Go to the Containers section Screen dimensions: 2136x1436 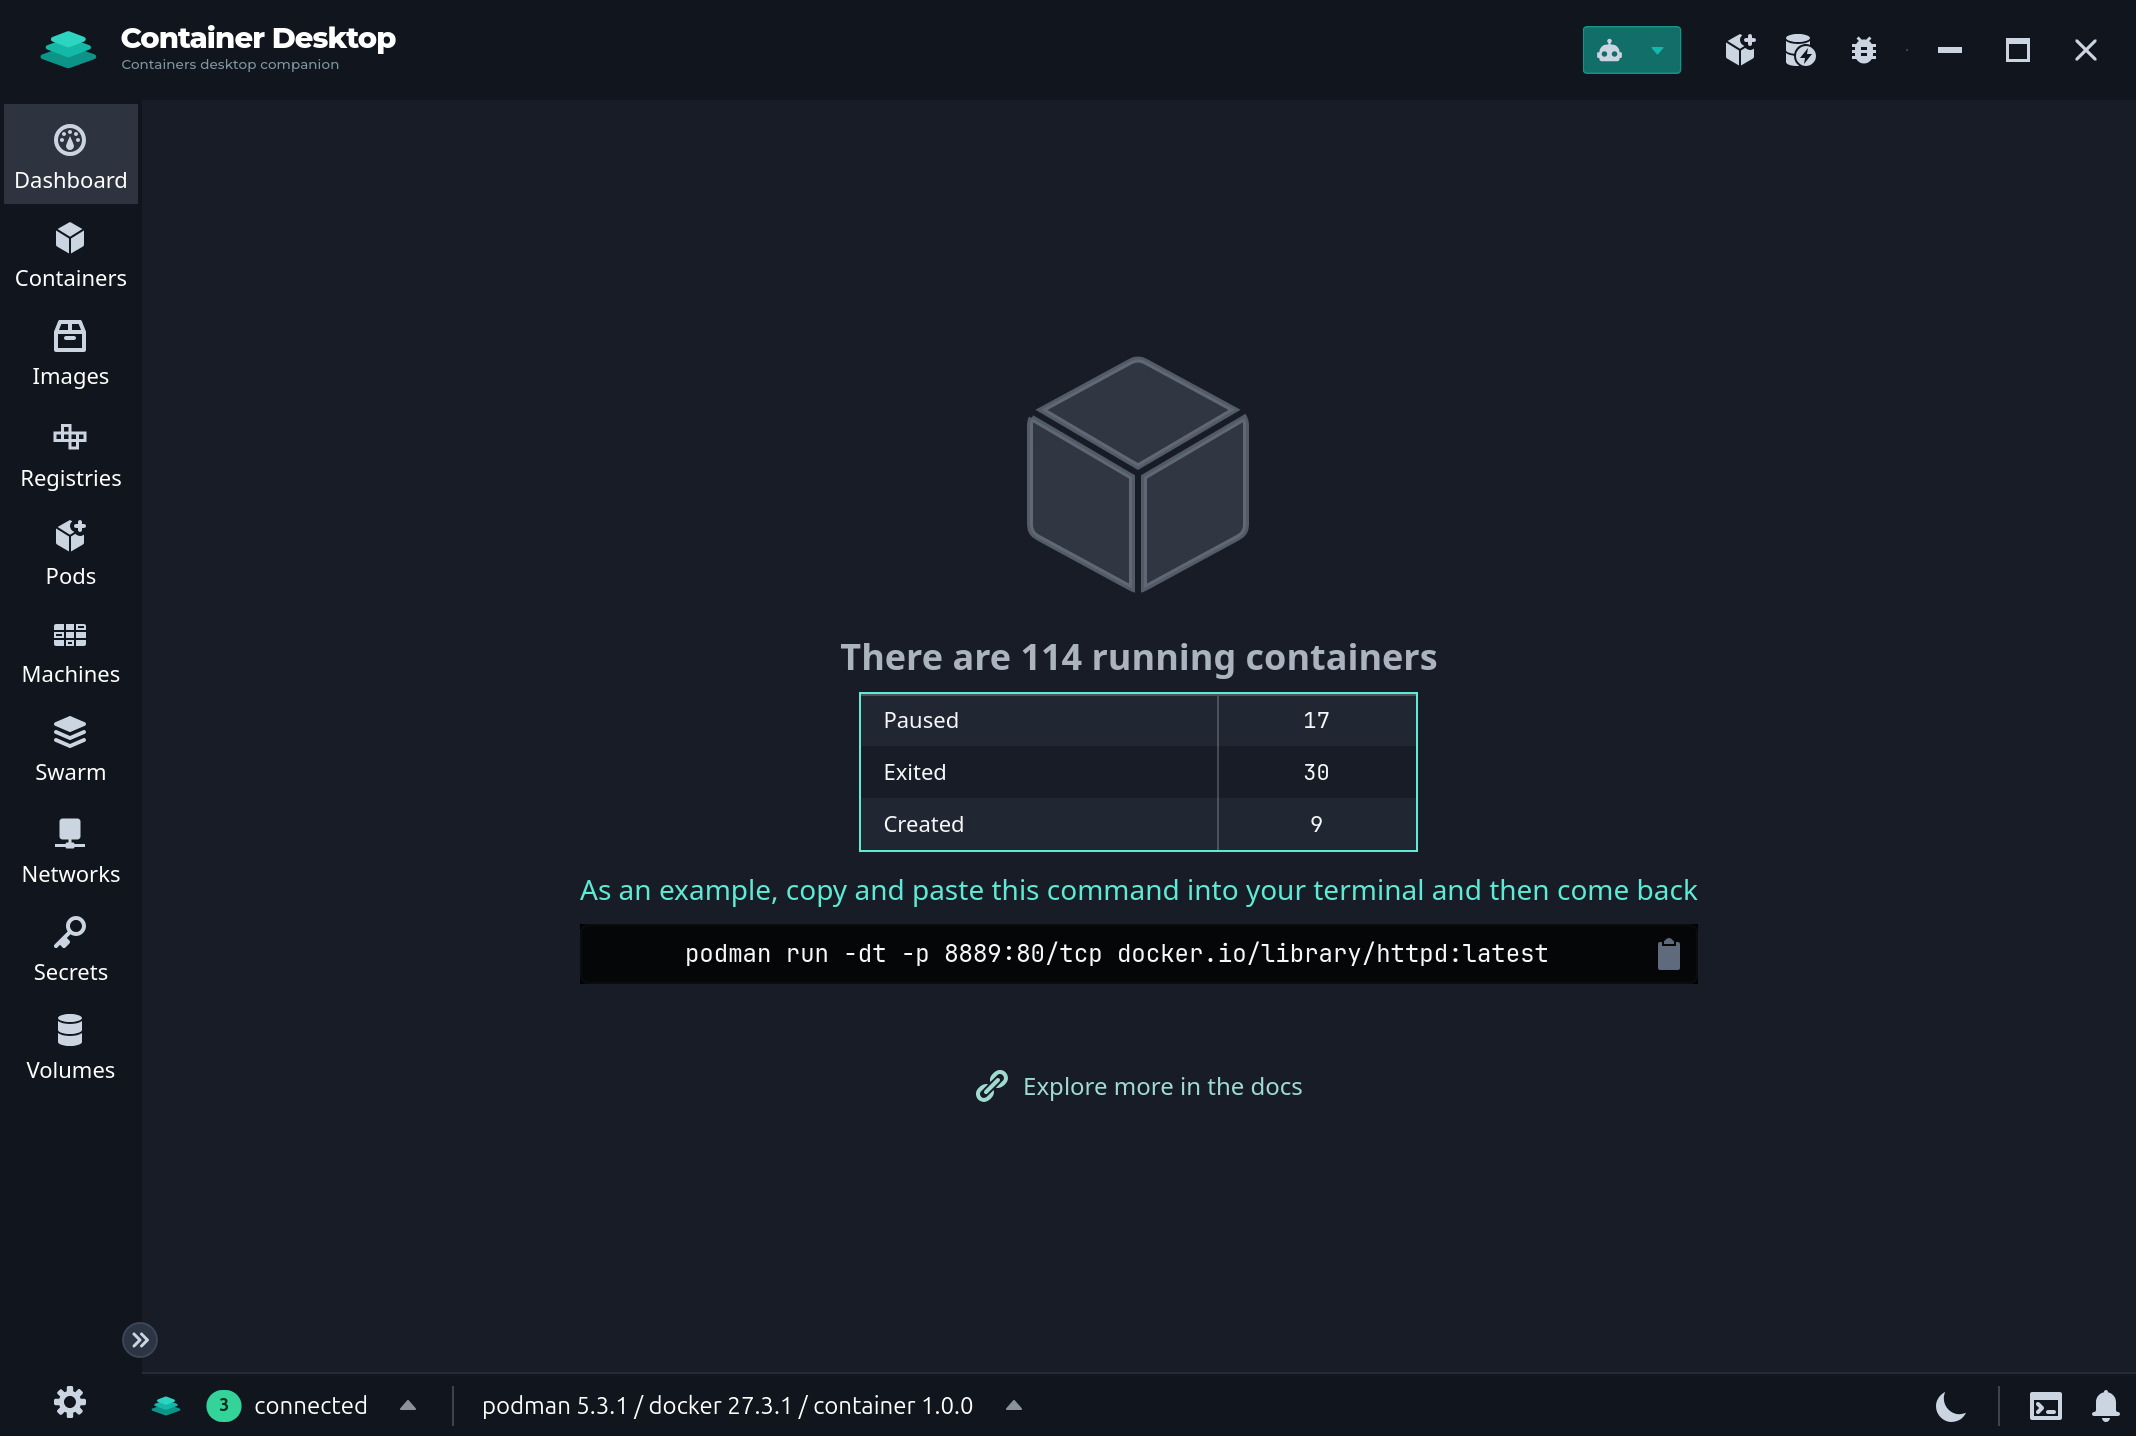pyautogui.click(x=70, y=255)
